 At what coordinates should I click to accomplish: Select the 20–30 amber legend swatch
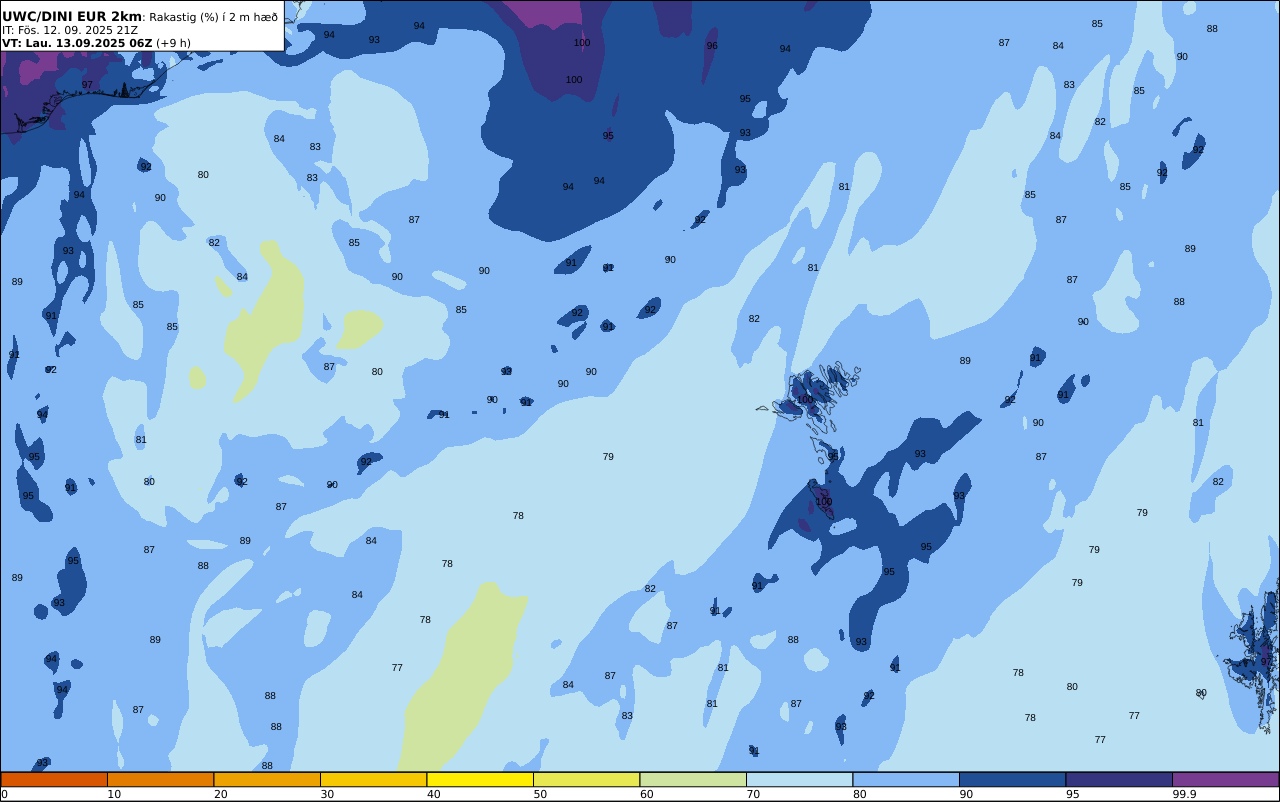pos(267,779)
